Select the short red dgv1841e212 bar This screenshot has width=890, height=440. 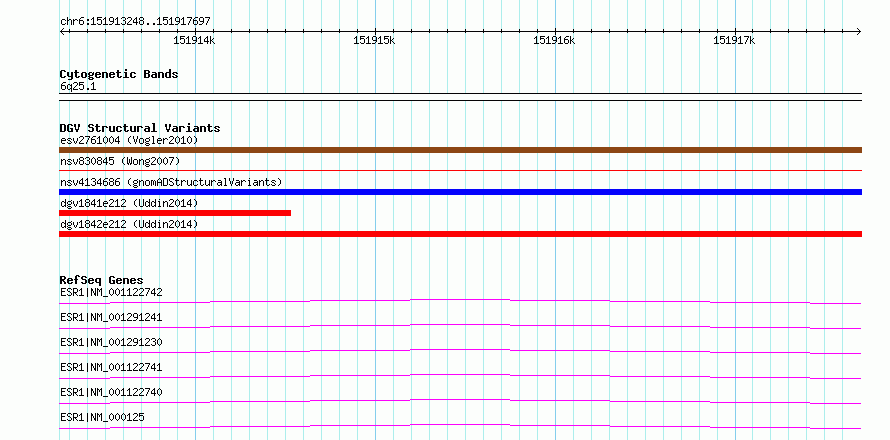coord(175,213)
